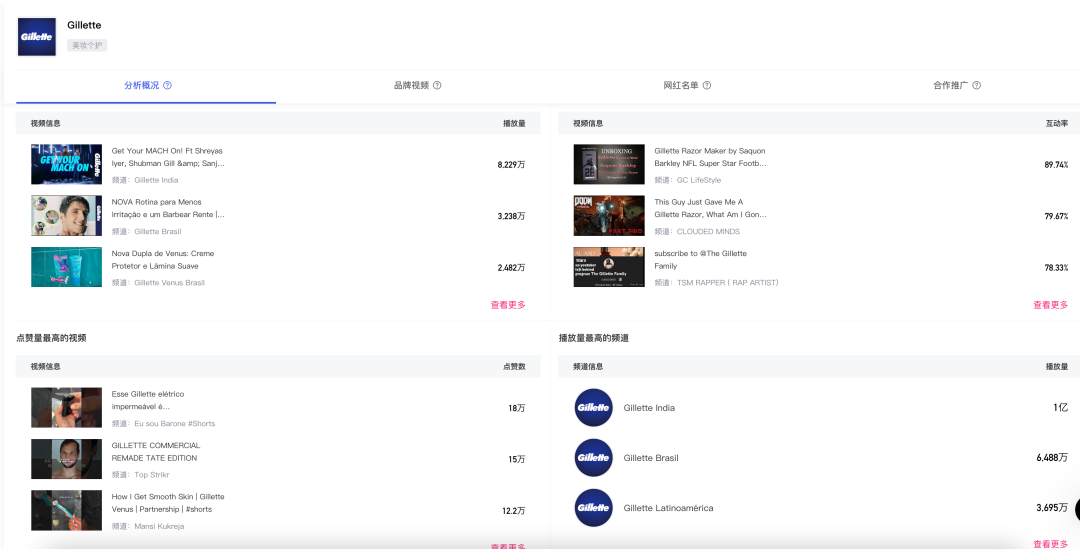Click the 6,488万 channel play count
The width and height of the screenshot is (1080, 549).
click(1052, 457)
